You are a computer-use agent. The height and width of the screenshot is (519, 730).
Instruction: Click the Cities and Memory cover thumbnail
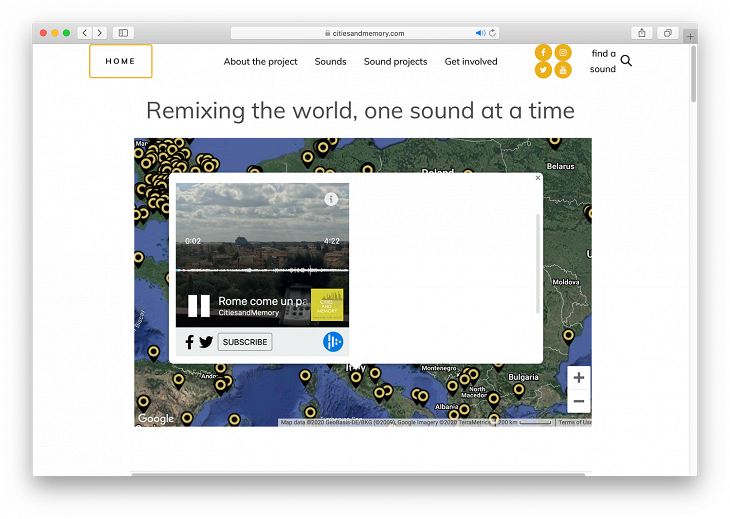pos(327,305)
